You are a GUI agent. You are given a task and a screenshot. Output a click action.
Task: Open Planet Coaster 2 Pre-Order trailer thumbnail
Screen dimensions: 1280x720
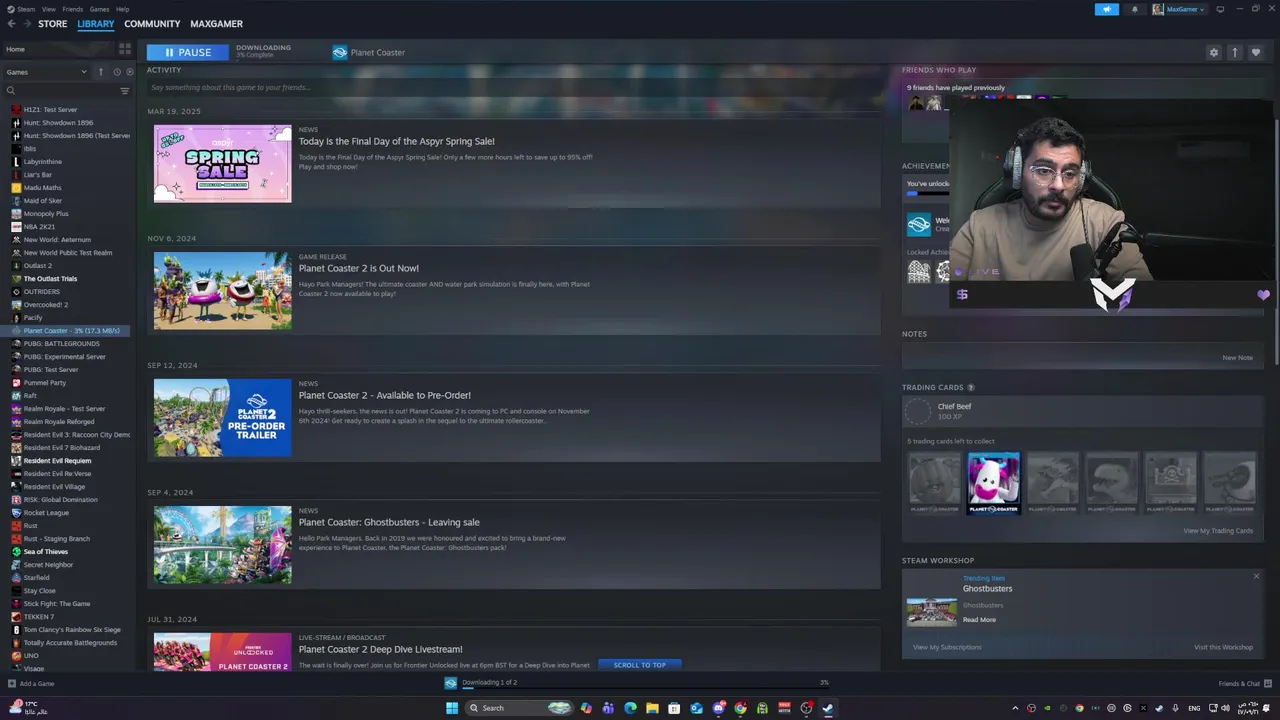[222, 417]
